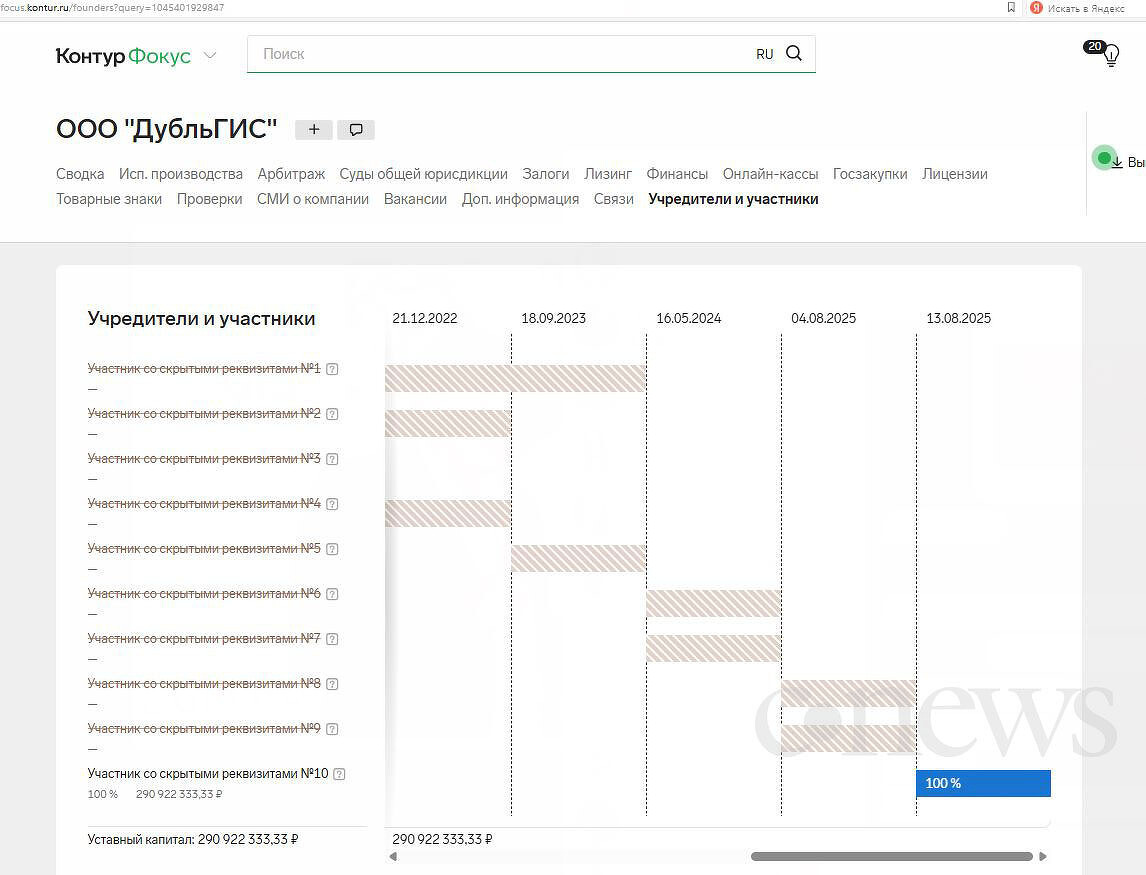Open help icon for участник №7
Image resolution: width=1146 pixels, height=875 pixels.
[x=332, y=639]
